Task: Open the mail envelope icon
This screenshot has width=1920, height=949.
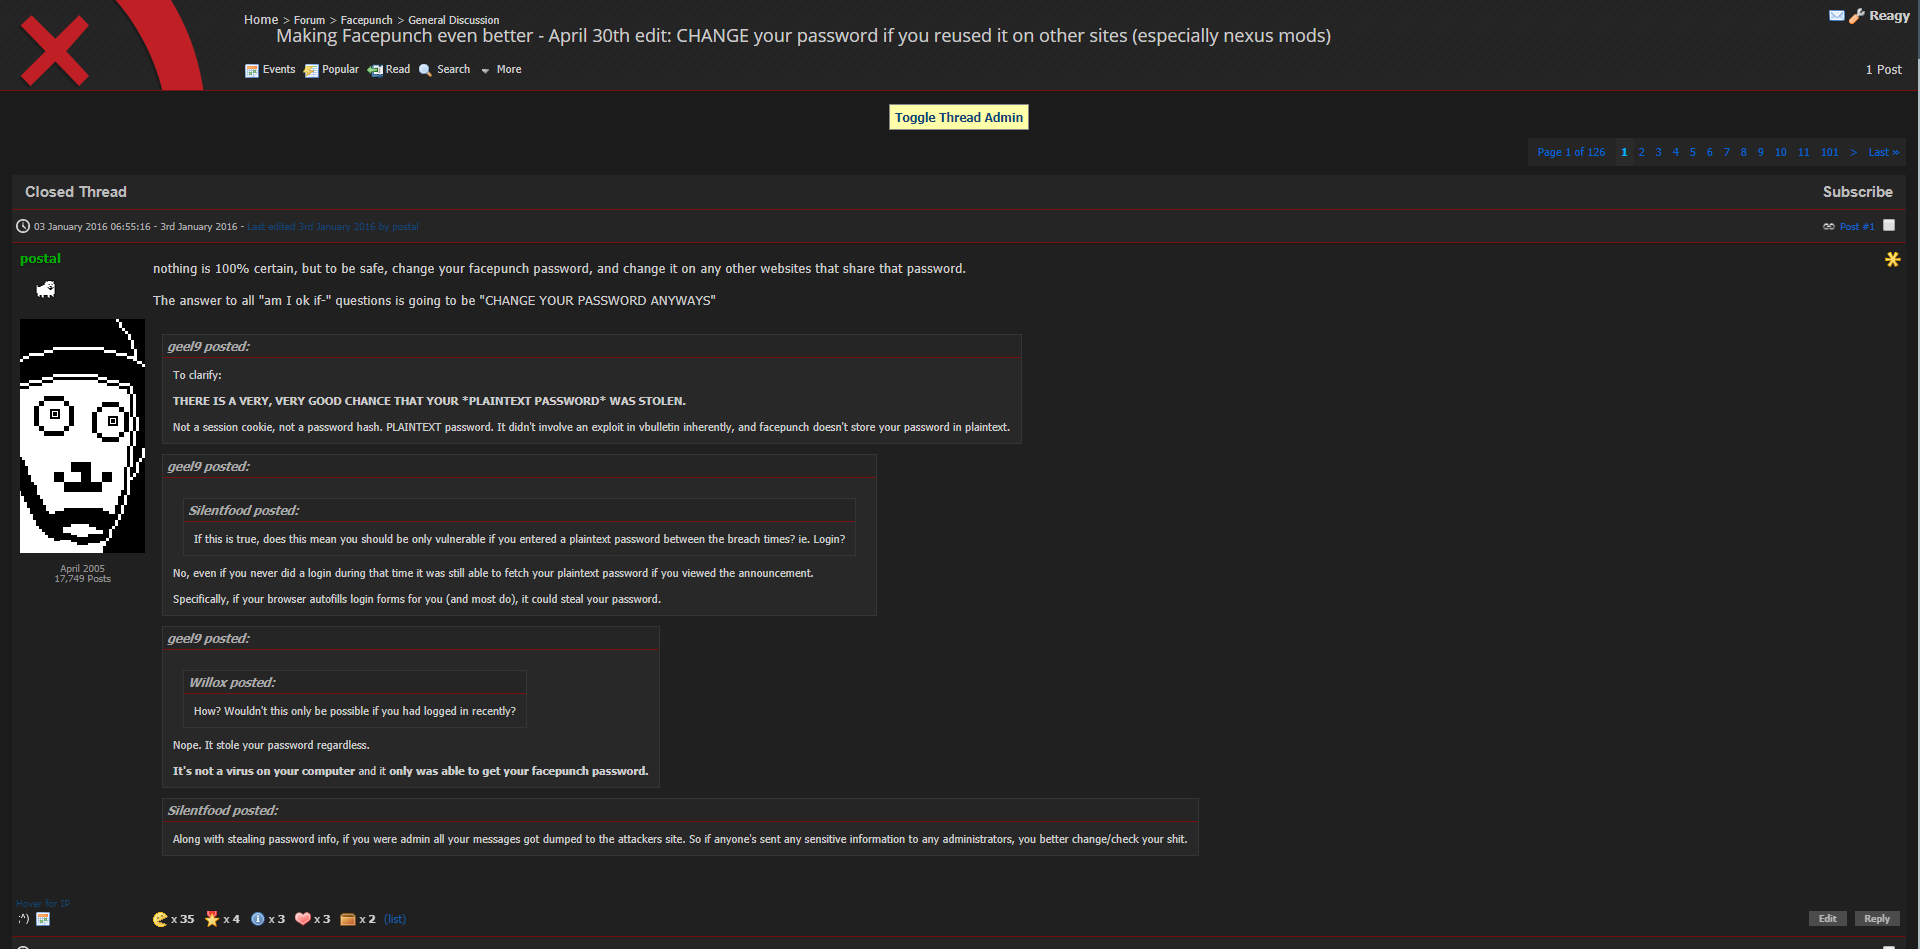Action: coord(1837,16)
